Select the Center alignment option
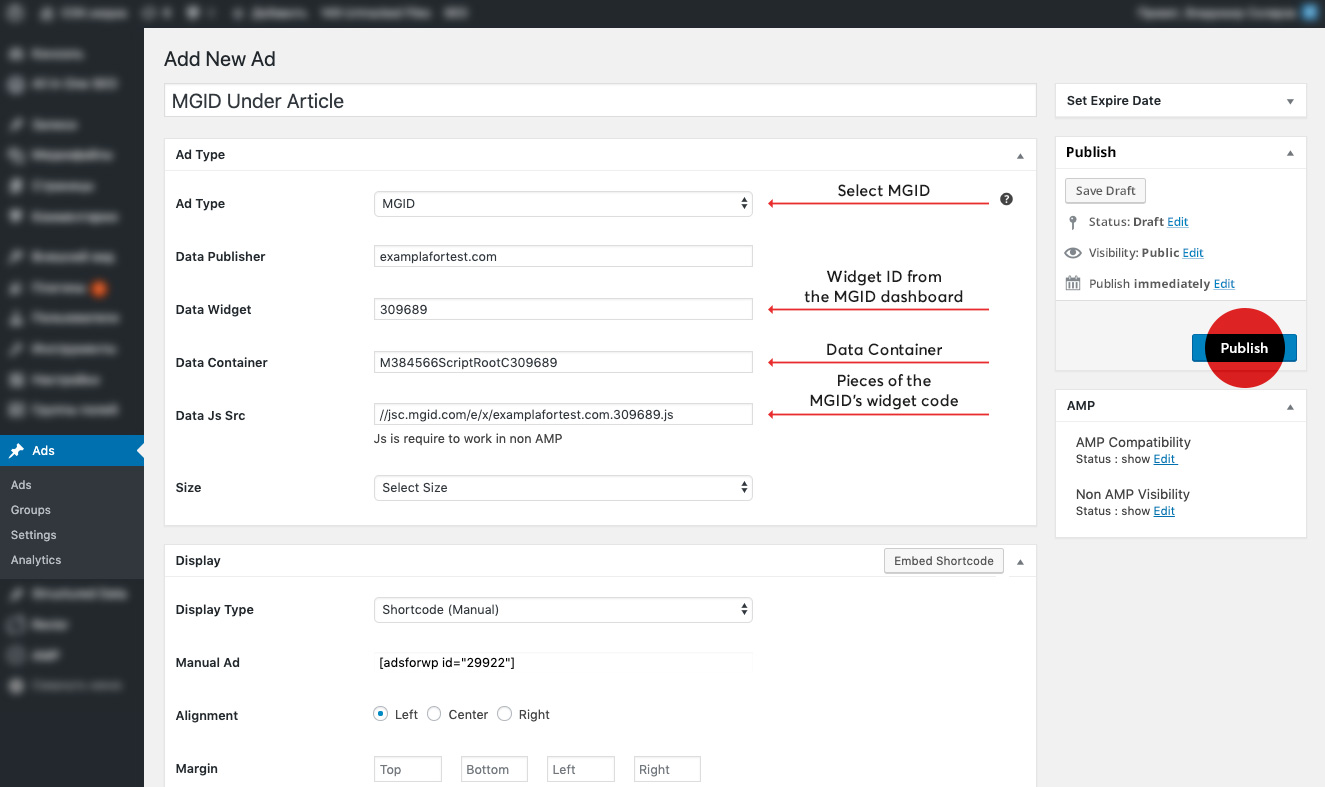This screenshot has height=787, width=1325. [434, 714]
